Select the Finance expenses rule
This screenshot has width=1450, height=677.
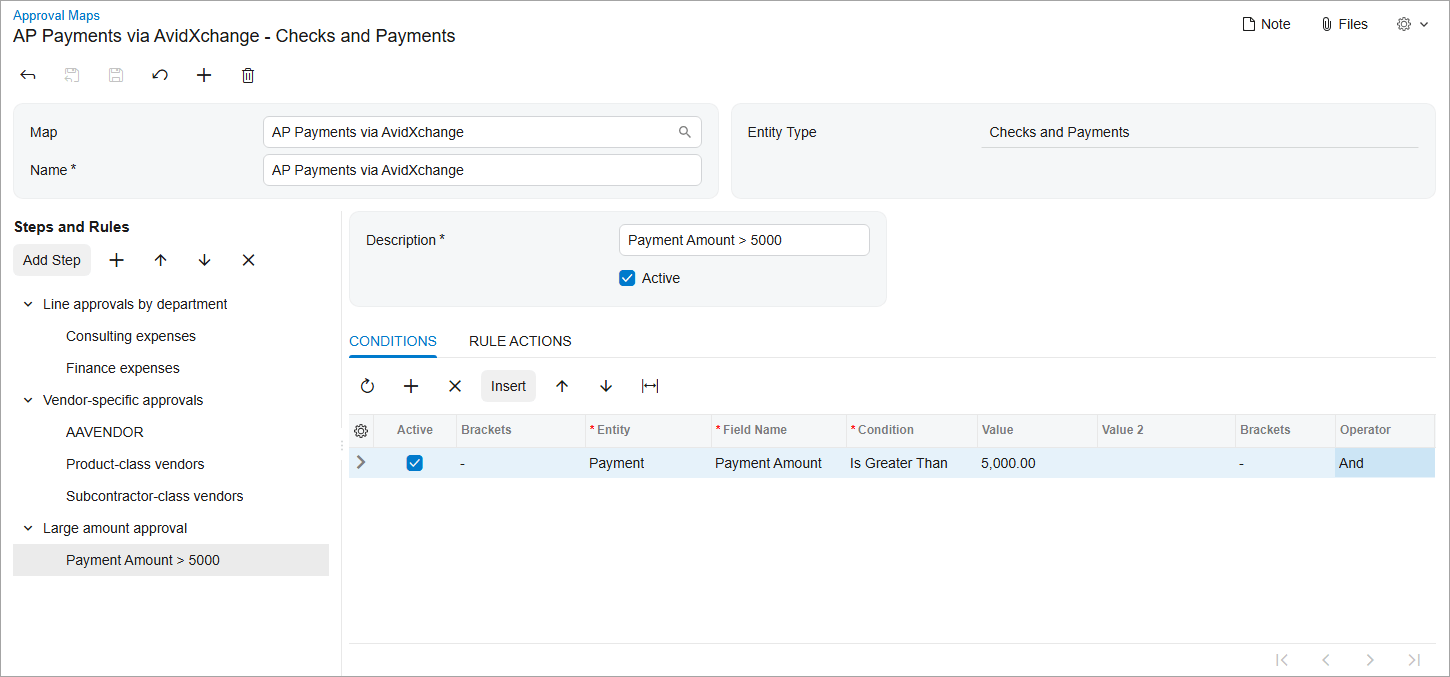click(x=123, y=368)
